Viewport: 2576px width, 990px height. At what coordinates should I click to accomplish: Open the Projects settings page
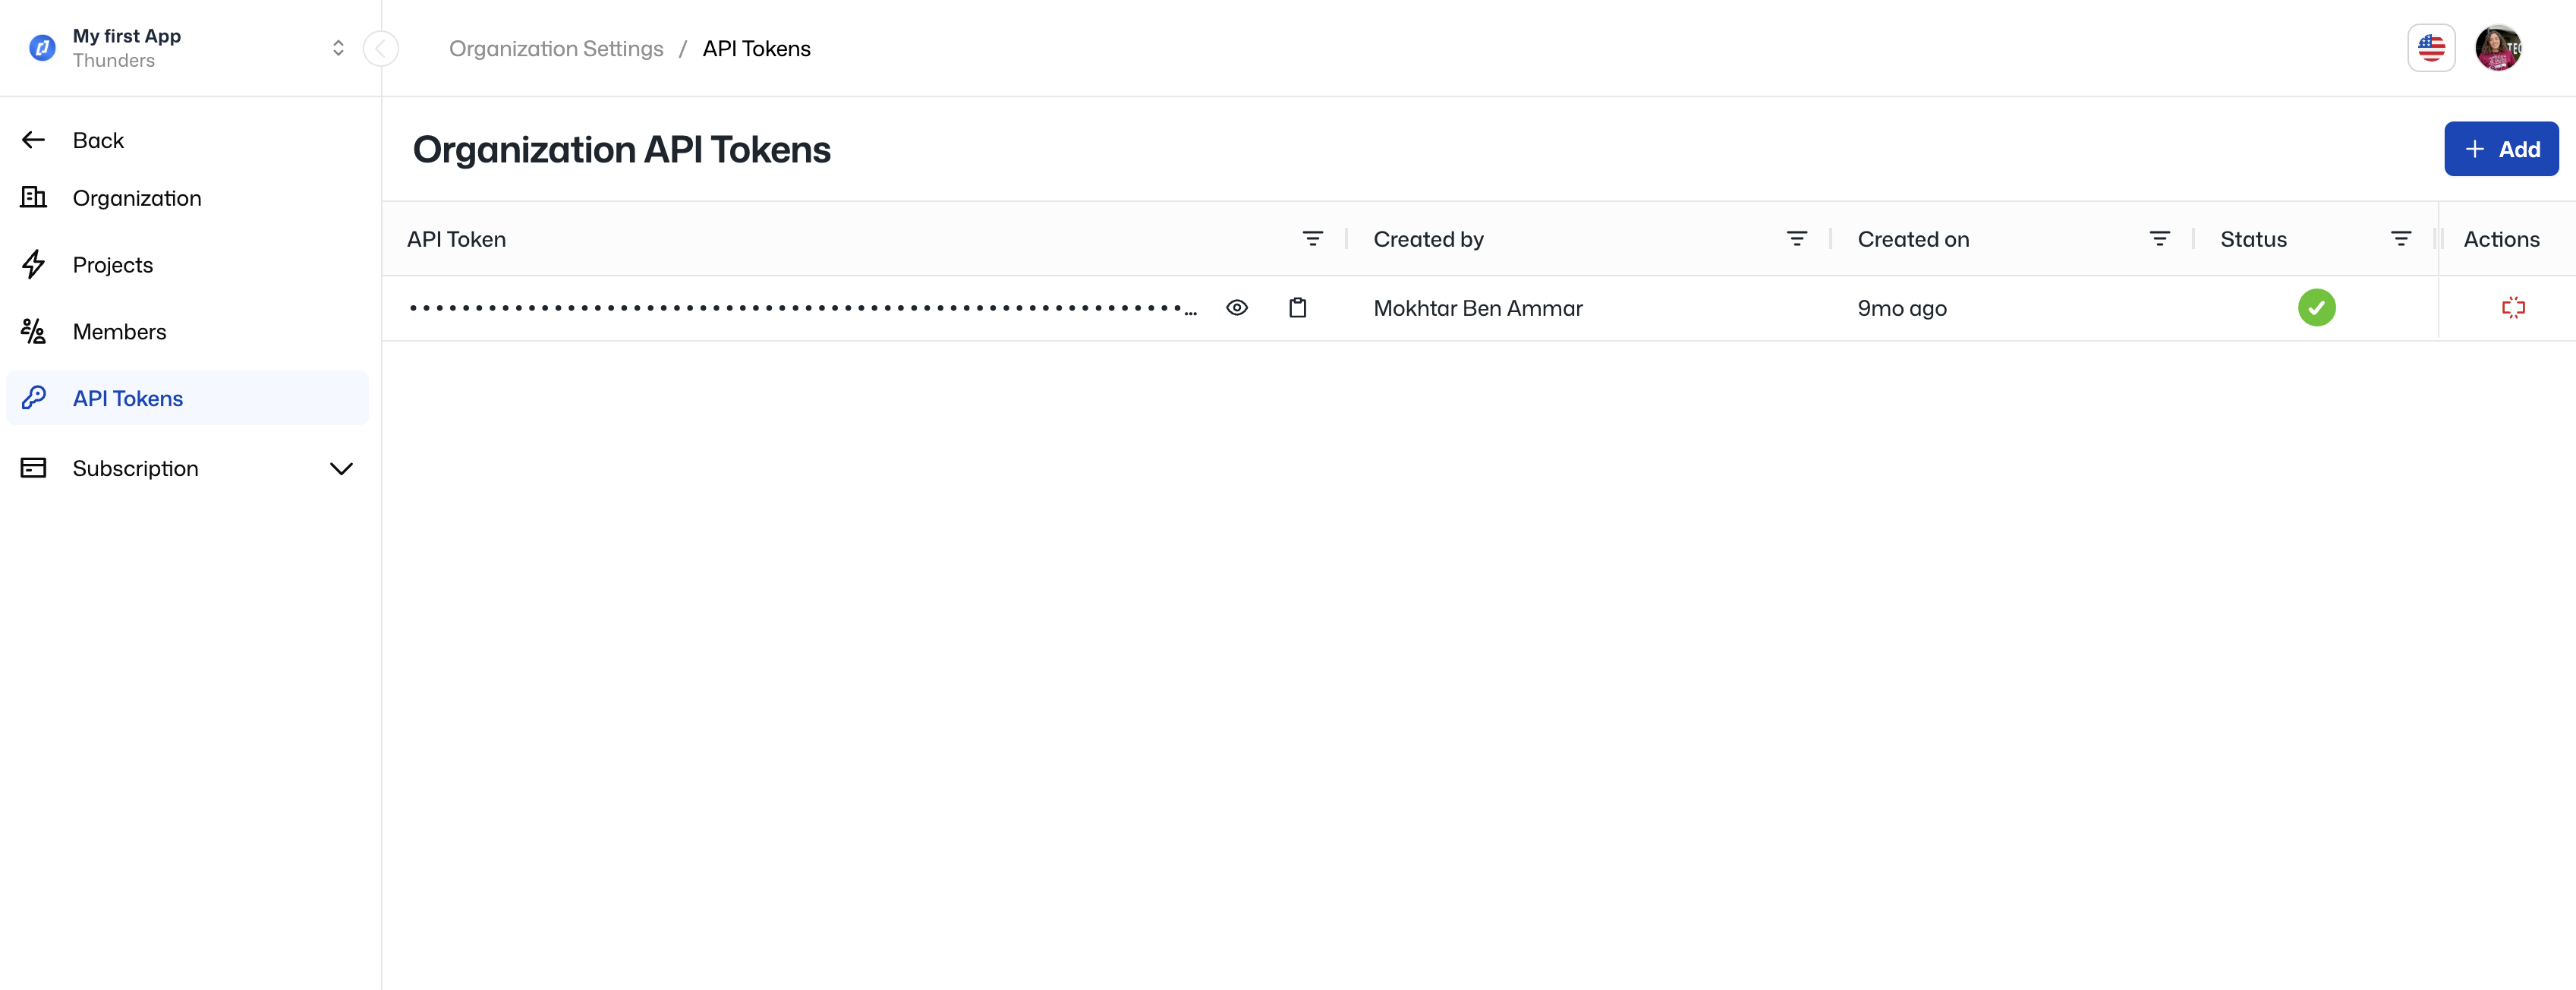pyautogui.click(x=112, y=265)
